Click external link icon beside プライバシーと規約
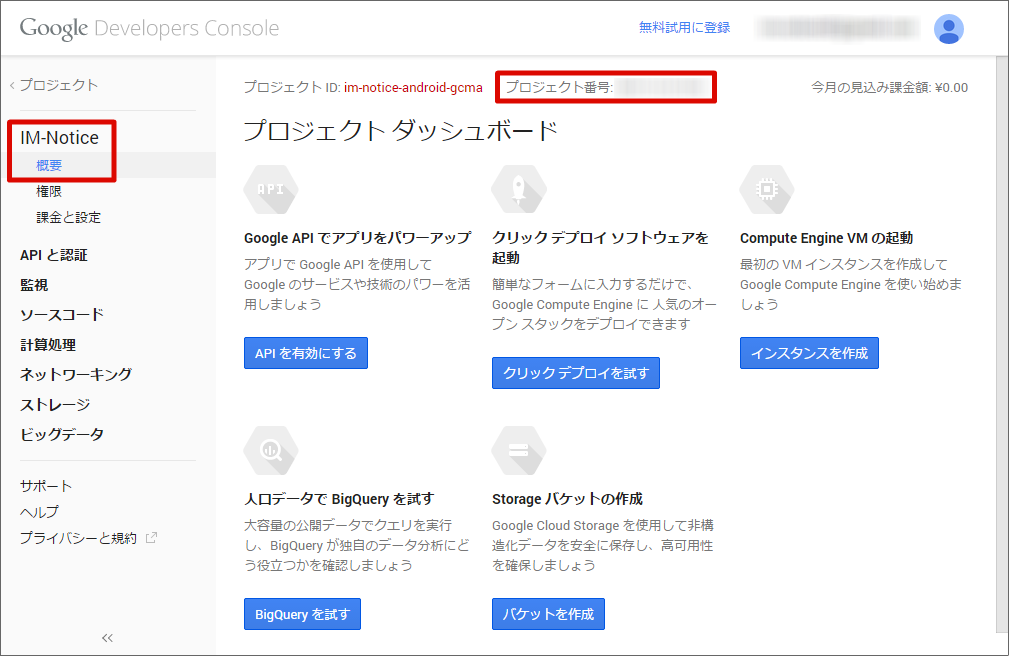1009x656 pixels. point(151,538)
